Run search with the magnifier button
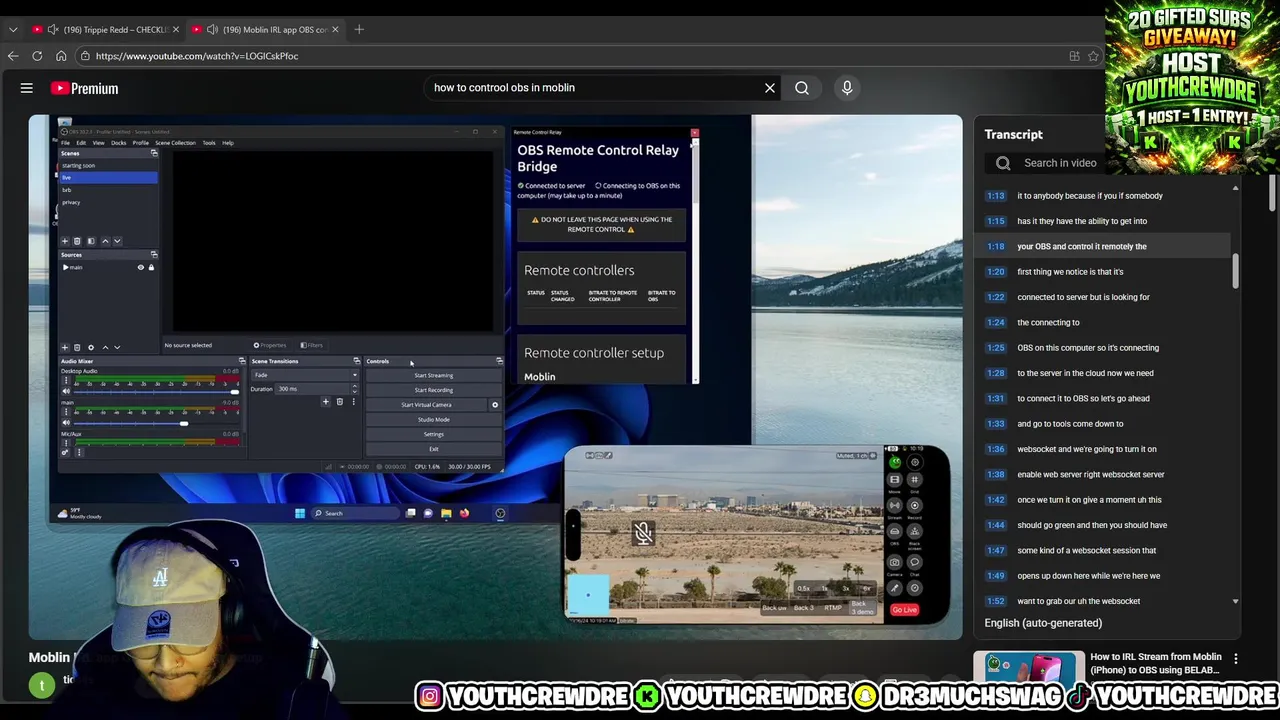This screenshot has width=1280, height=720. point(802,88)
